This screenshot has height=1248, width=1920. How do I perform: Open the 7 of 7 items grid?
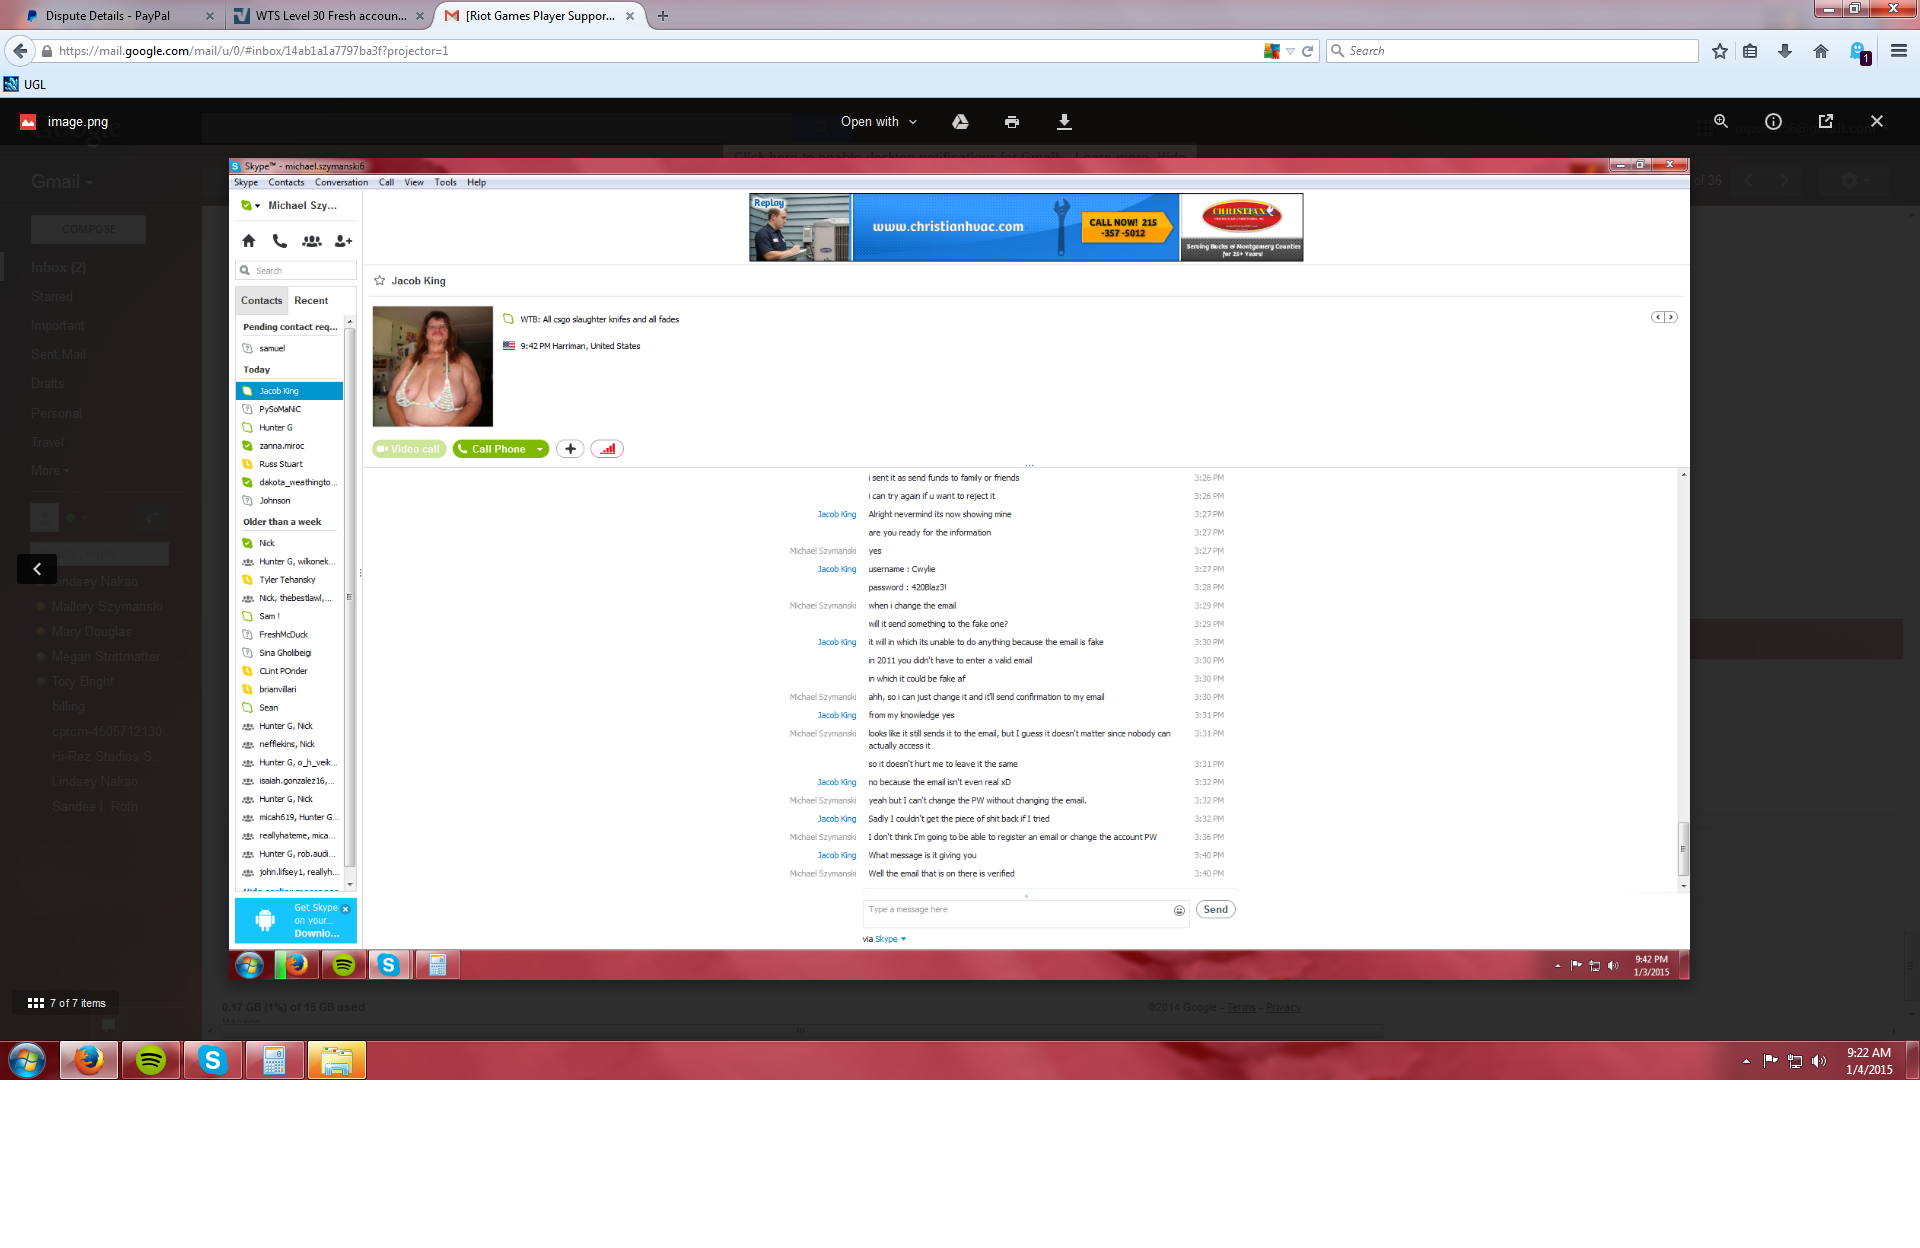point(66,1003)
